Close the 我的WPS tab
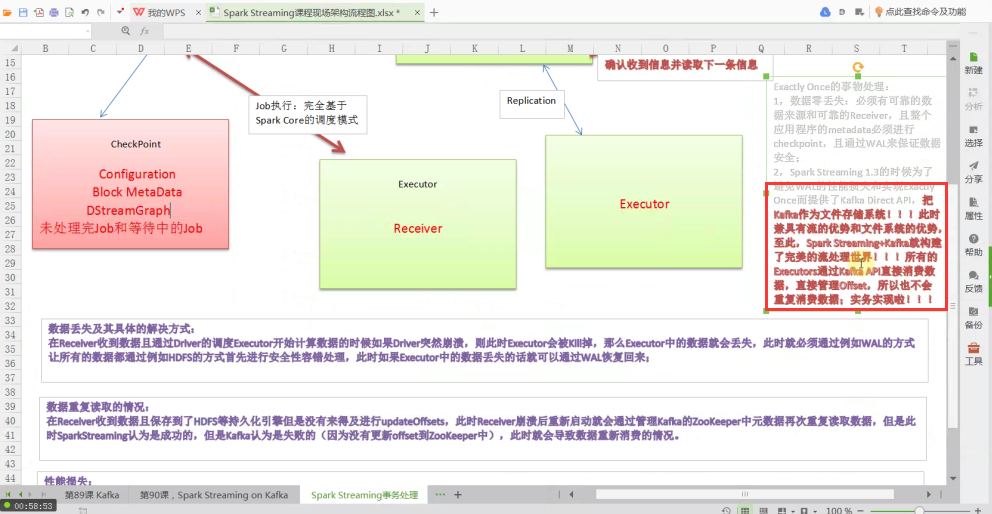This screenshot has width=992, height=514. pos(198,13)
